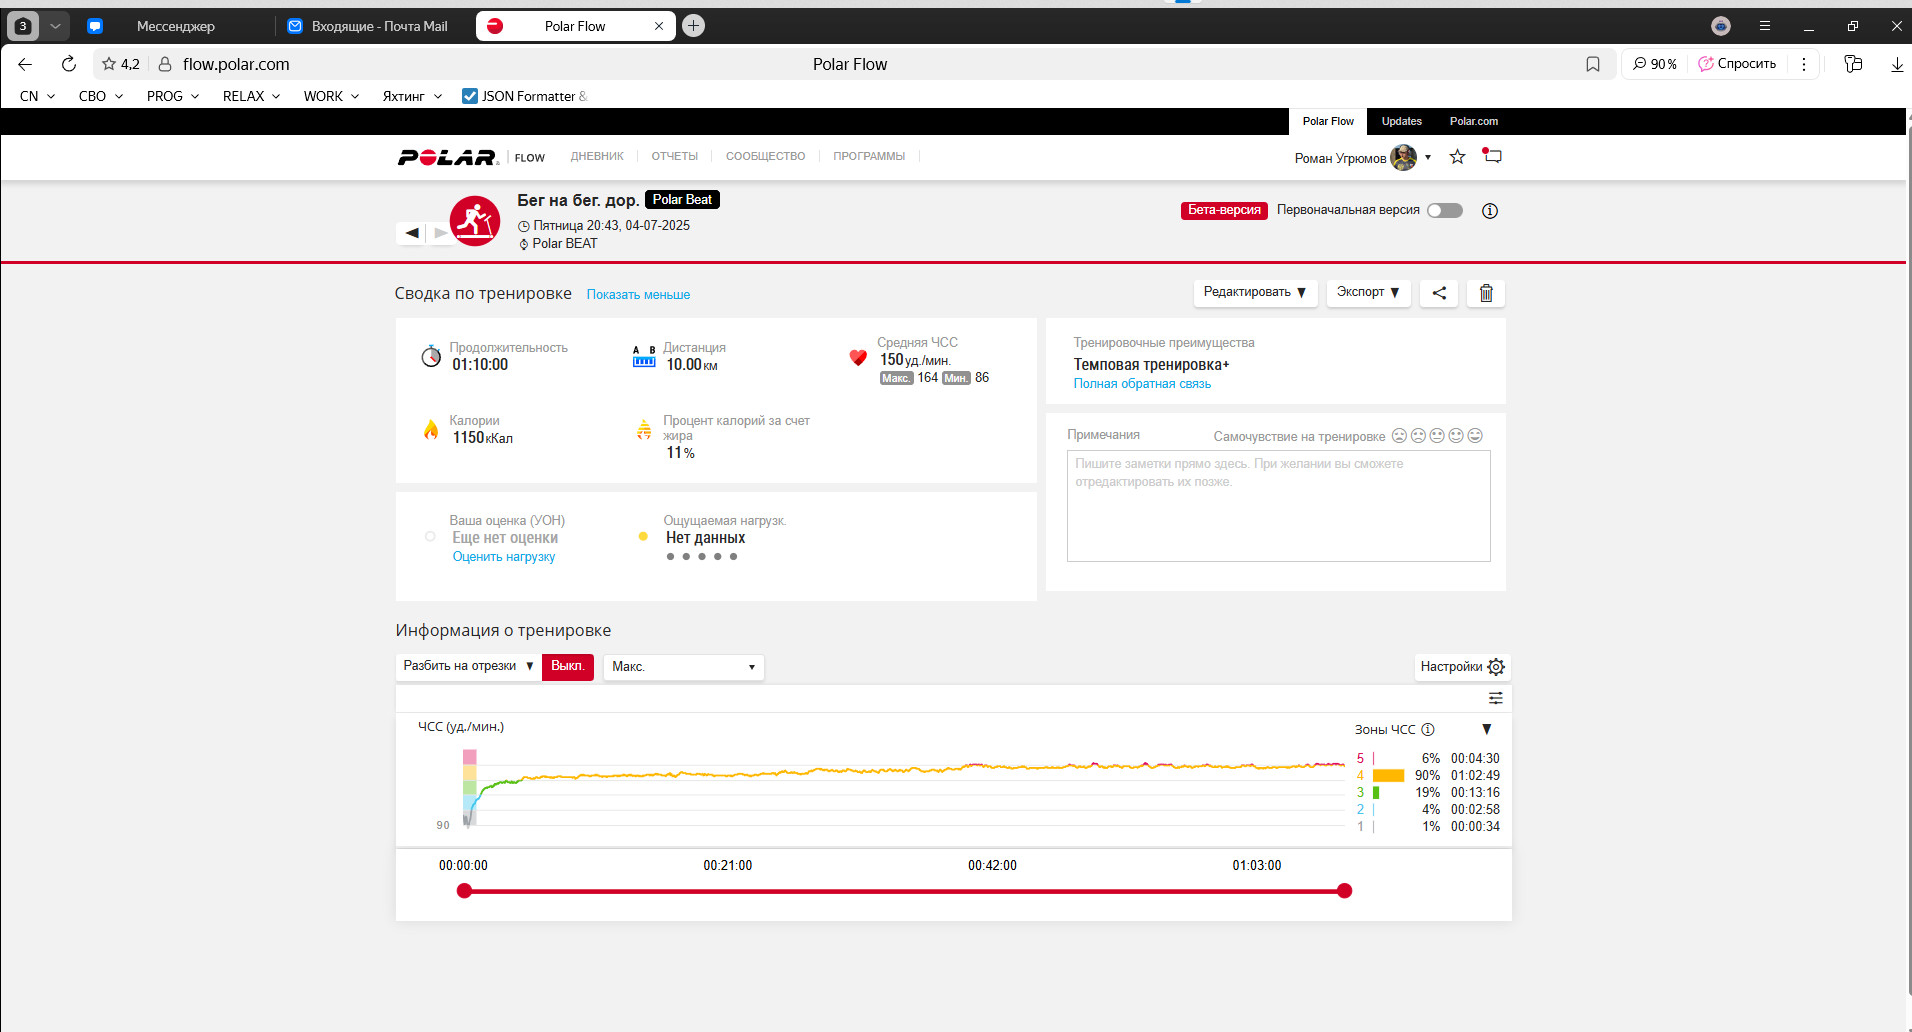Click the red treadmill running sport icon

click(475, 221)
